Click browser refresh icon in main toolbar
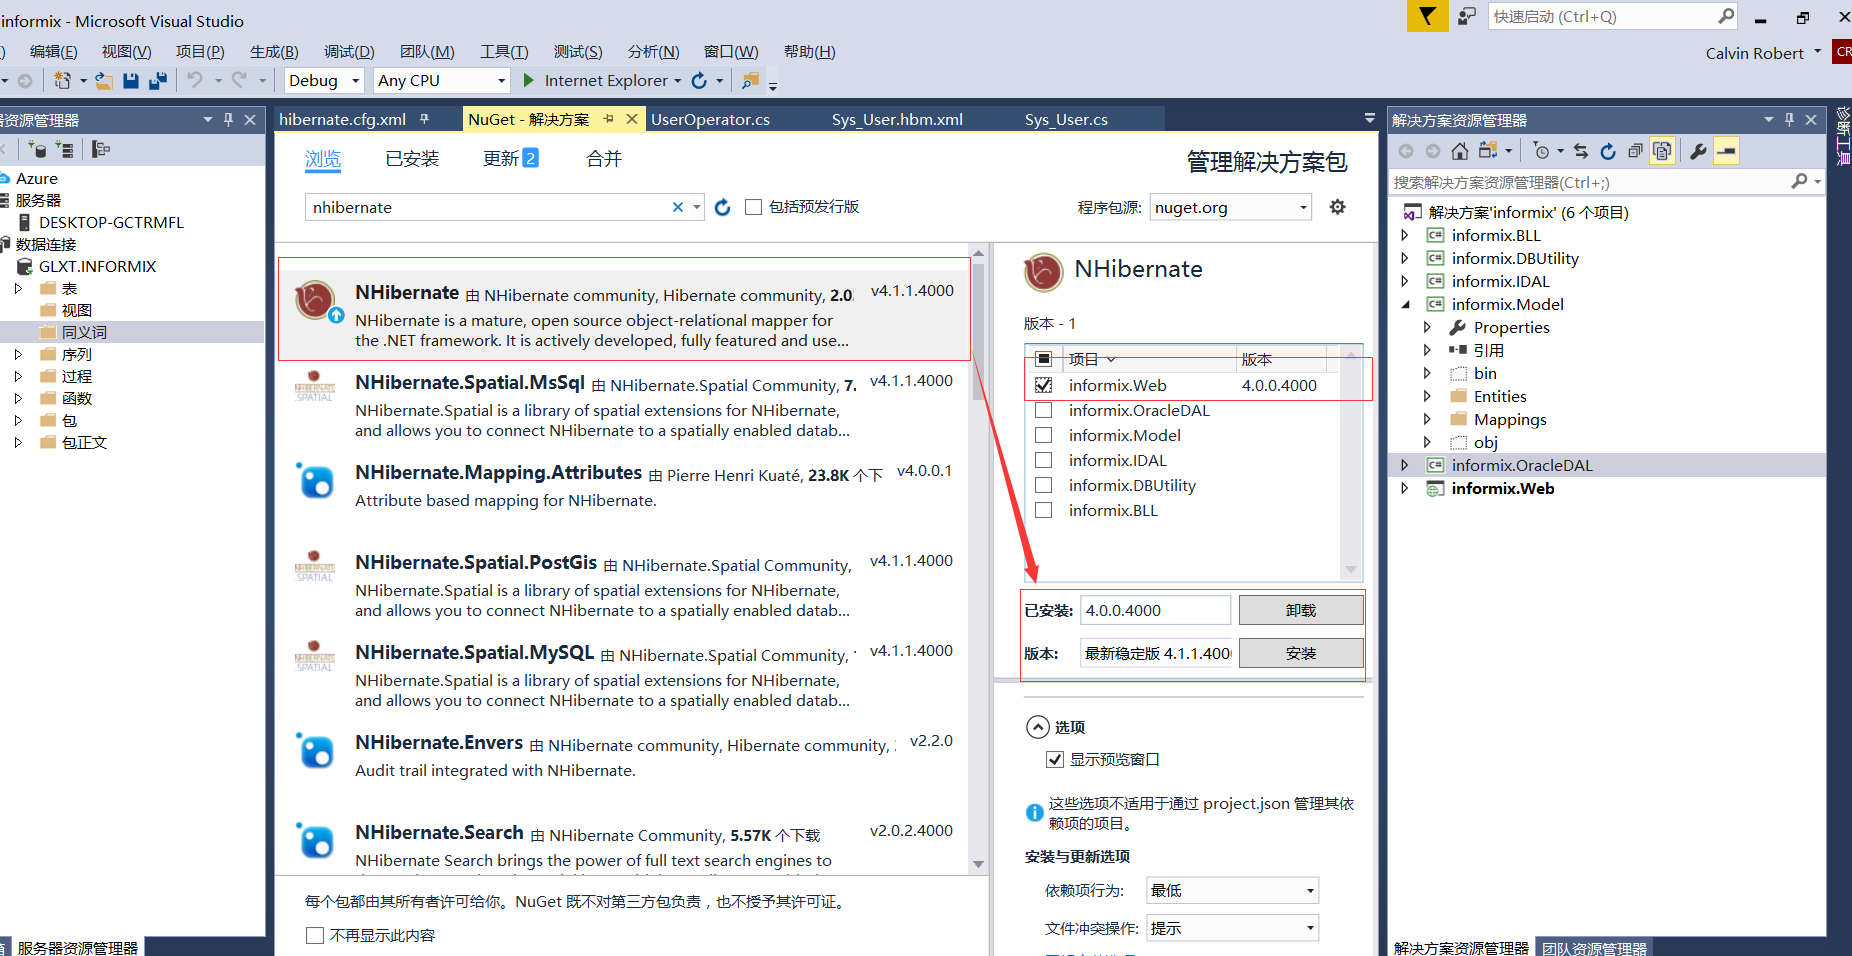The height and width of the screenshot is (956, 1852). pos(699,80)
